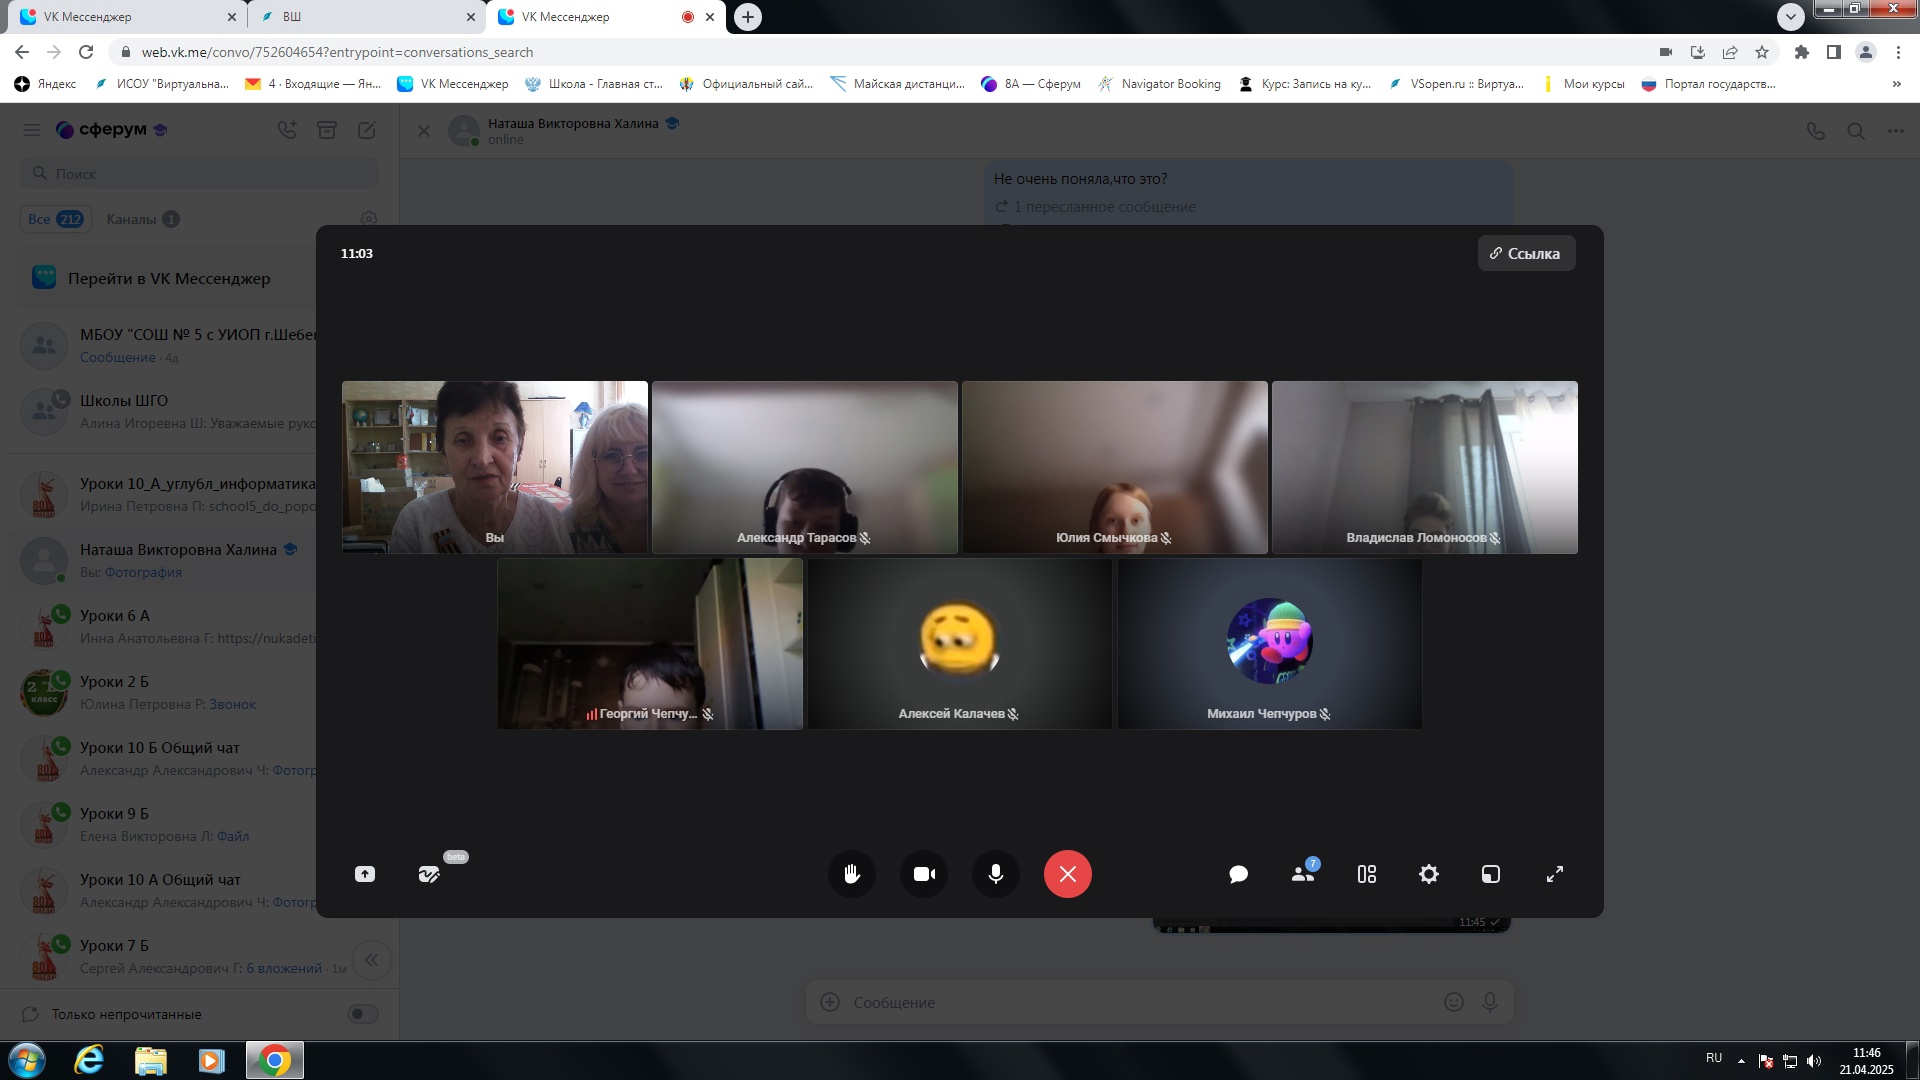1920x1080 pixels.
Task: Open the Уроки 6 А chat
Action: coord(168,627)
